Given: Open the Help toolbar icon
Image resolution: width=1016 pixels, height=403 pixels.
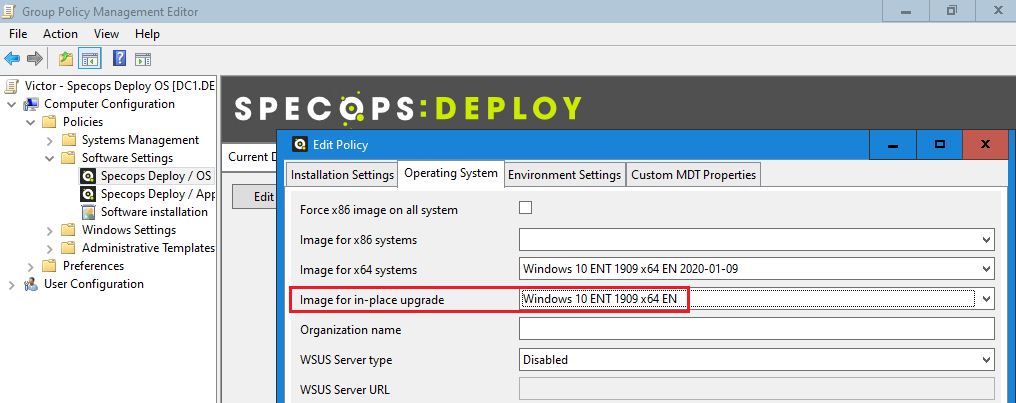Looking at the screenshot, I should pos(119,59).
